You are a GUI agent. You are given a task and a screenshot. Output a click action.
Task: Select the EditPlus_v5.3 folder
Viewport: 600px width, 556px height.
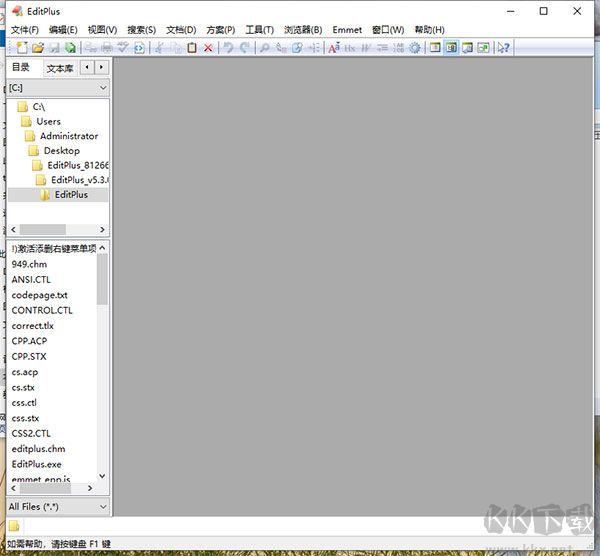pyautogui.click(x=72, y=180)
